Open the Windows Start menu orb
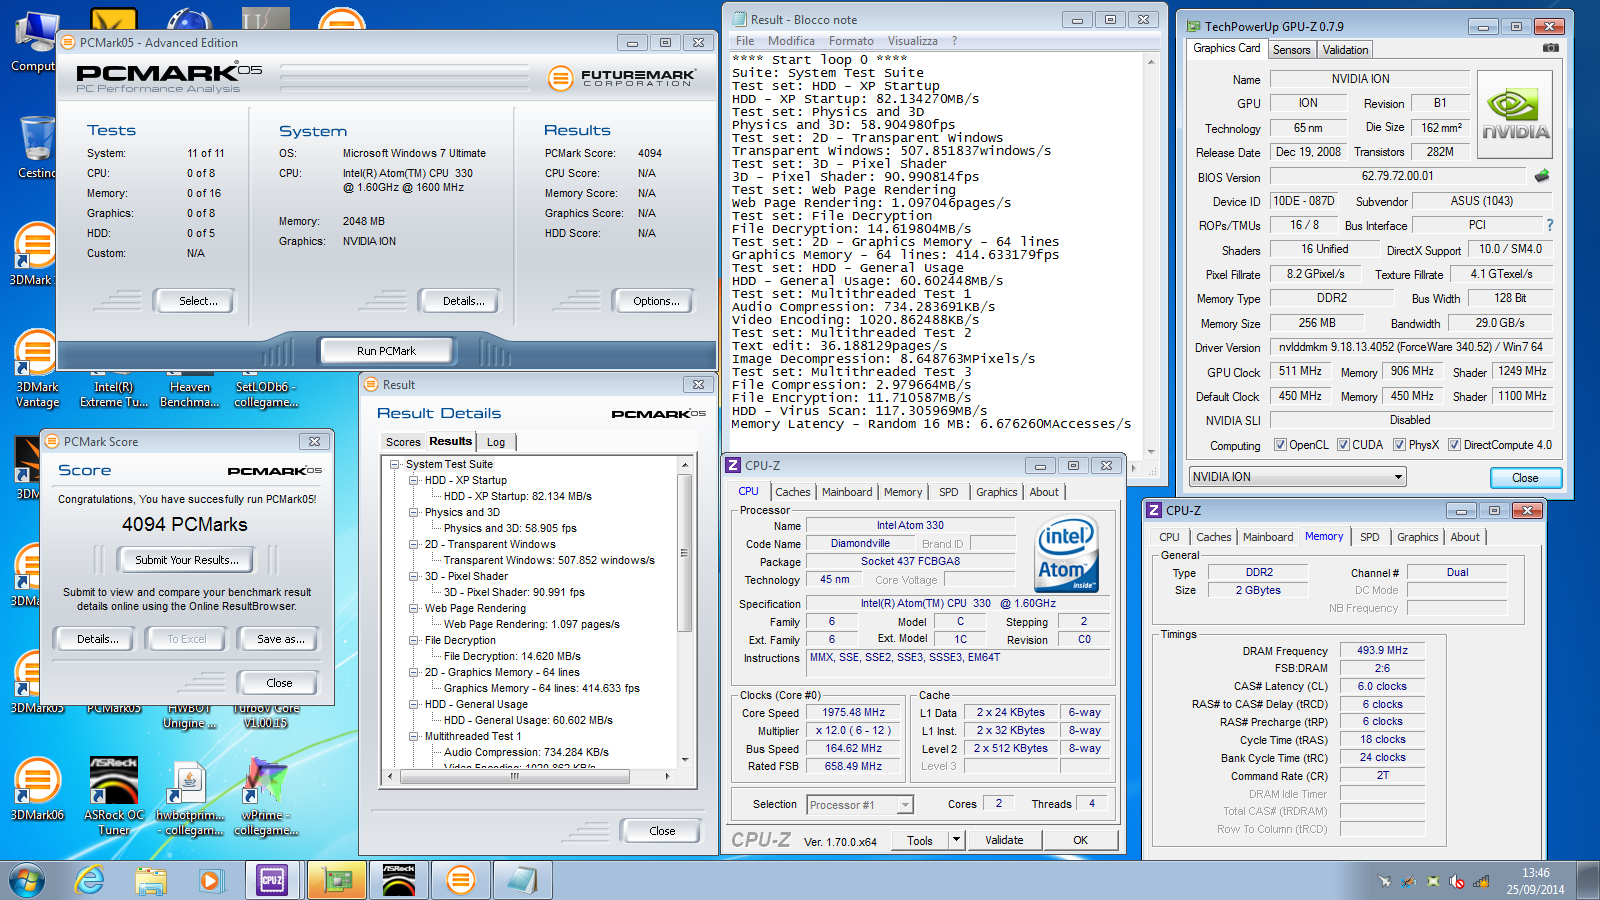The image size is (1600, 900). pyautogui.click(x=27, y=880)
